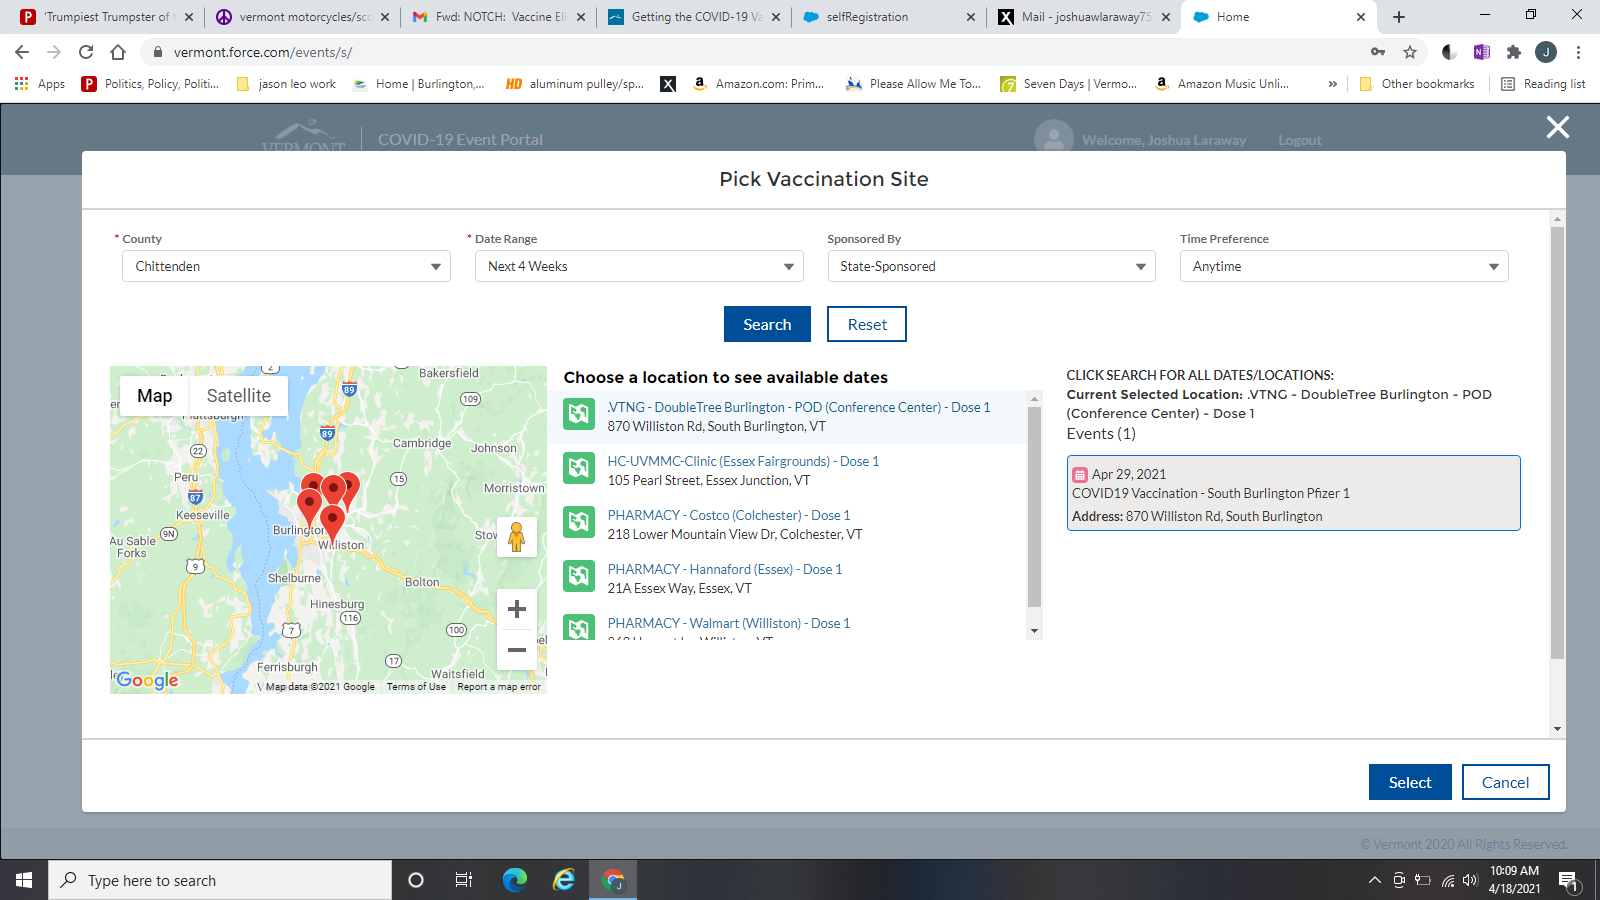Click the Hannaford Essex location icon
Image resolution: width=1600 pixels, height=900 pixels.
coord(579,576)
